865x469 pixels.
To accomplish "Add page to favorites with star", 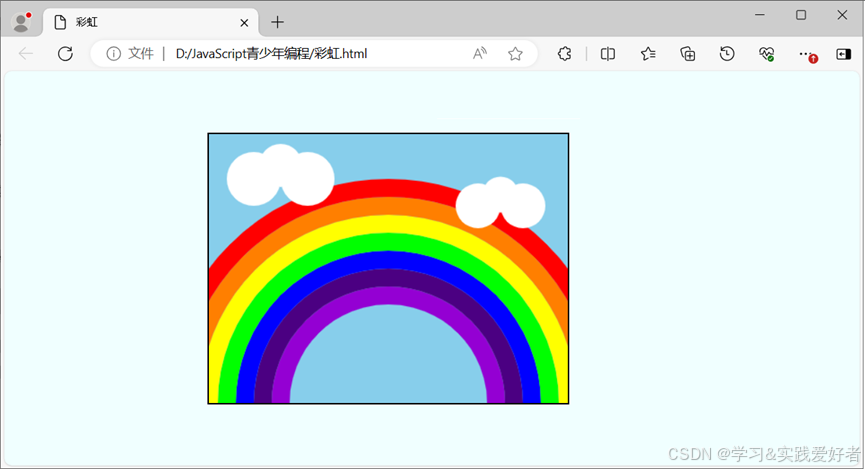I will coord(515,54).
